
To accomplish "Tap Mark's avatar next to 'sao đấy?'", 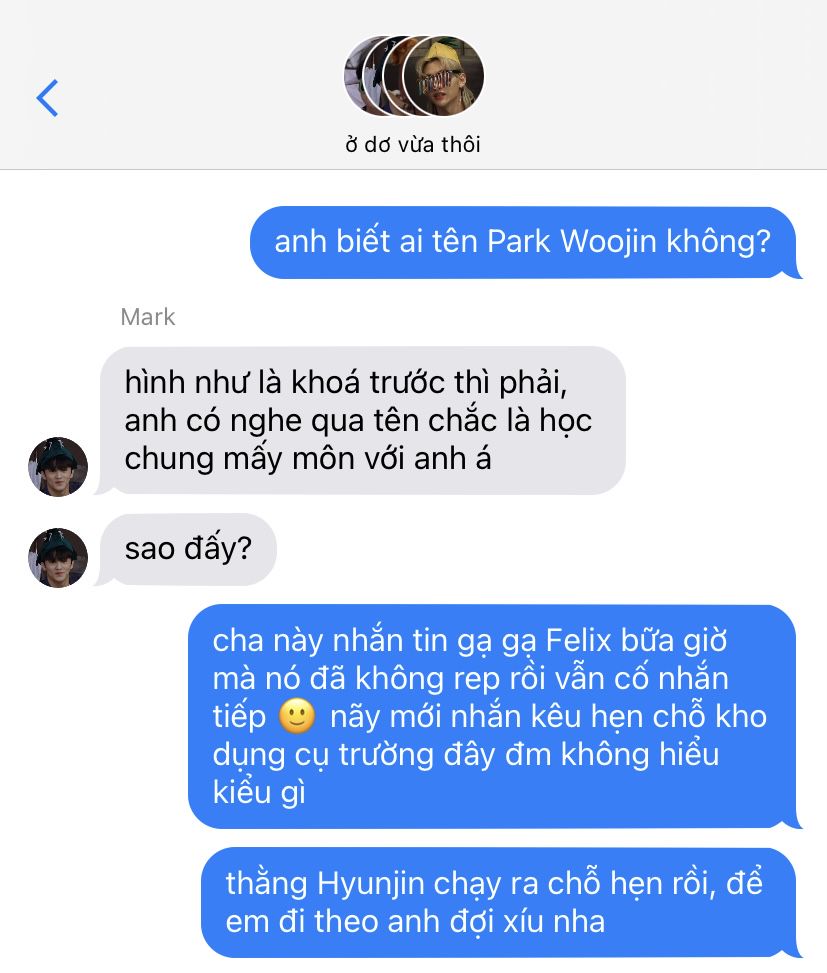I will tap(58, 558).
